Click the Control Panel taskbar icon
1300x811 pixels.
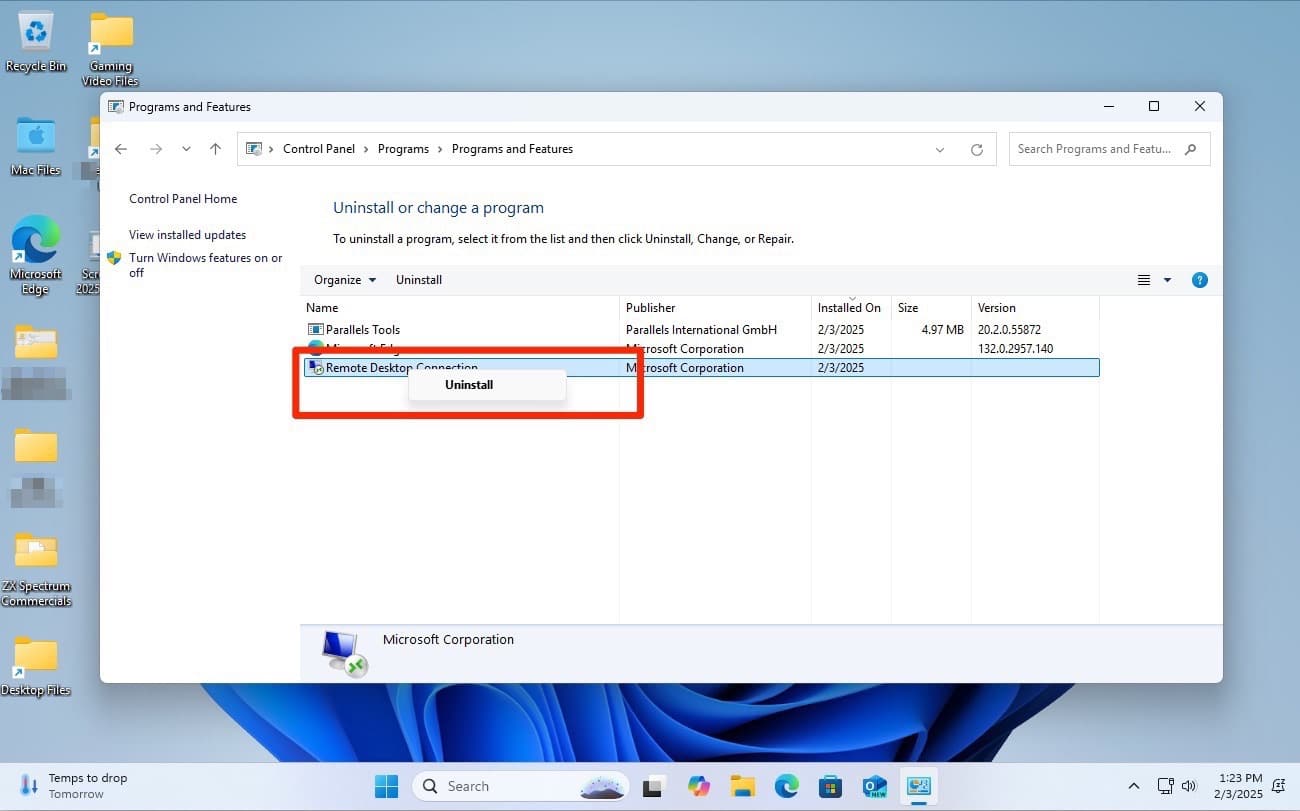click(918, 786)
